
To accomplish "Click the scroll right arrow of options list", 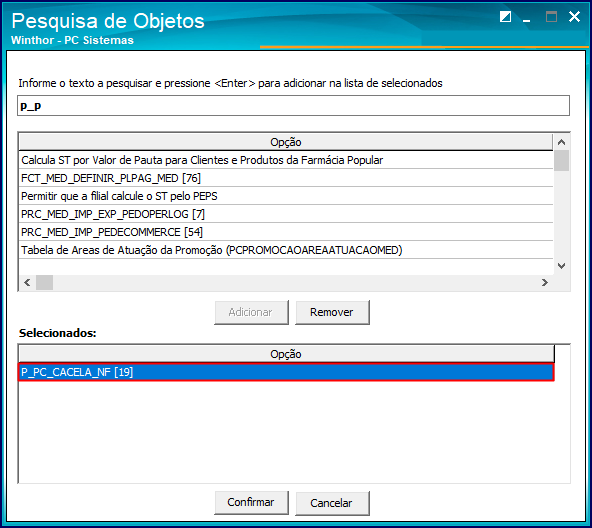I will [544, 283].
